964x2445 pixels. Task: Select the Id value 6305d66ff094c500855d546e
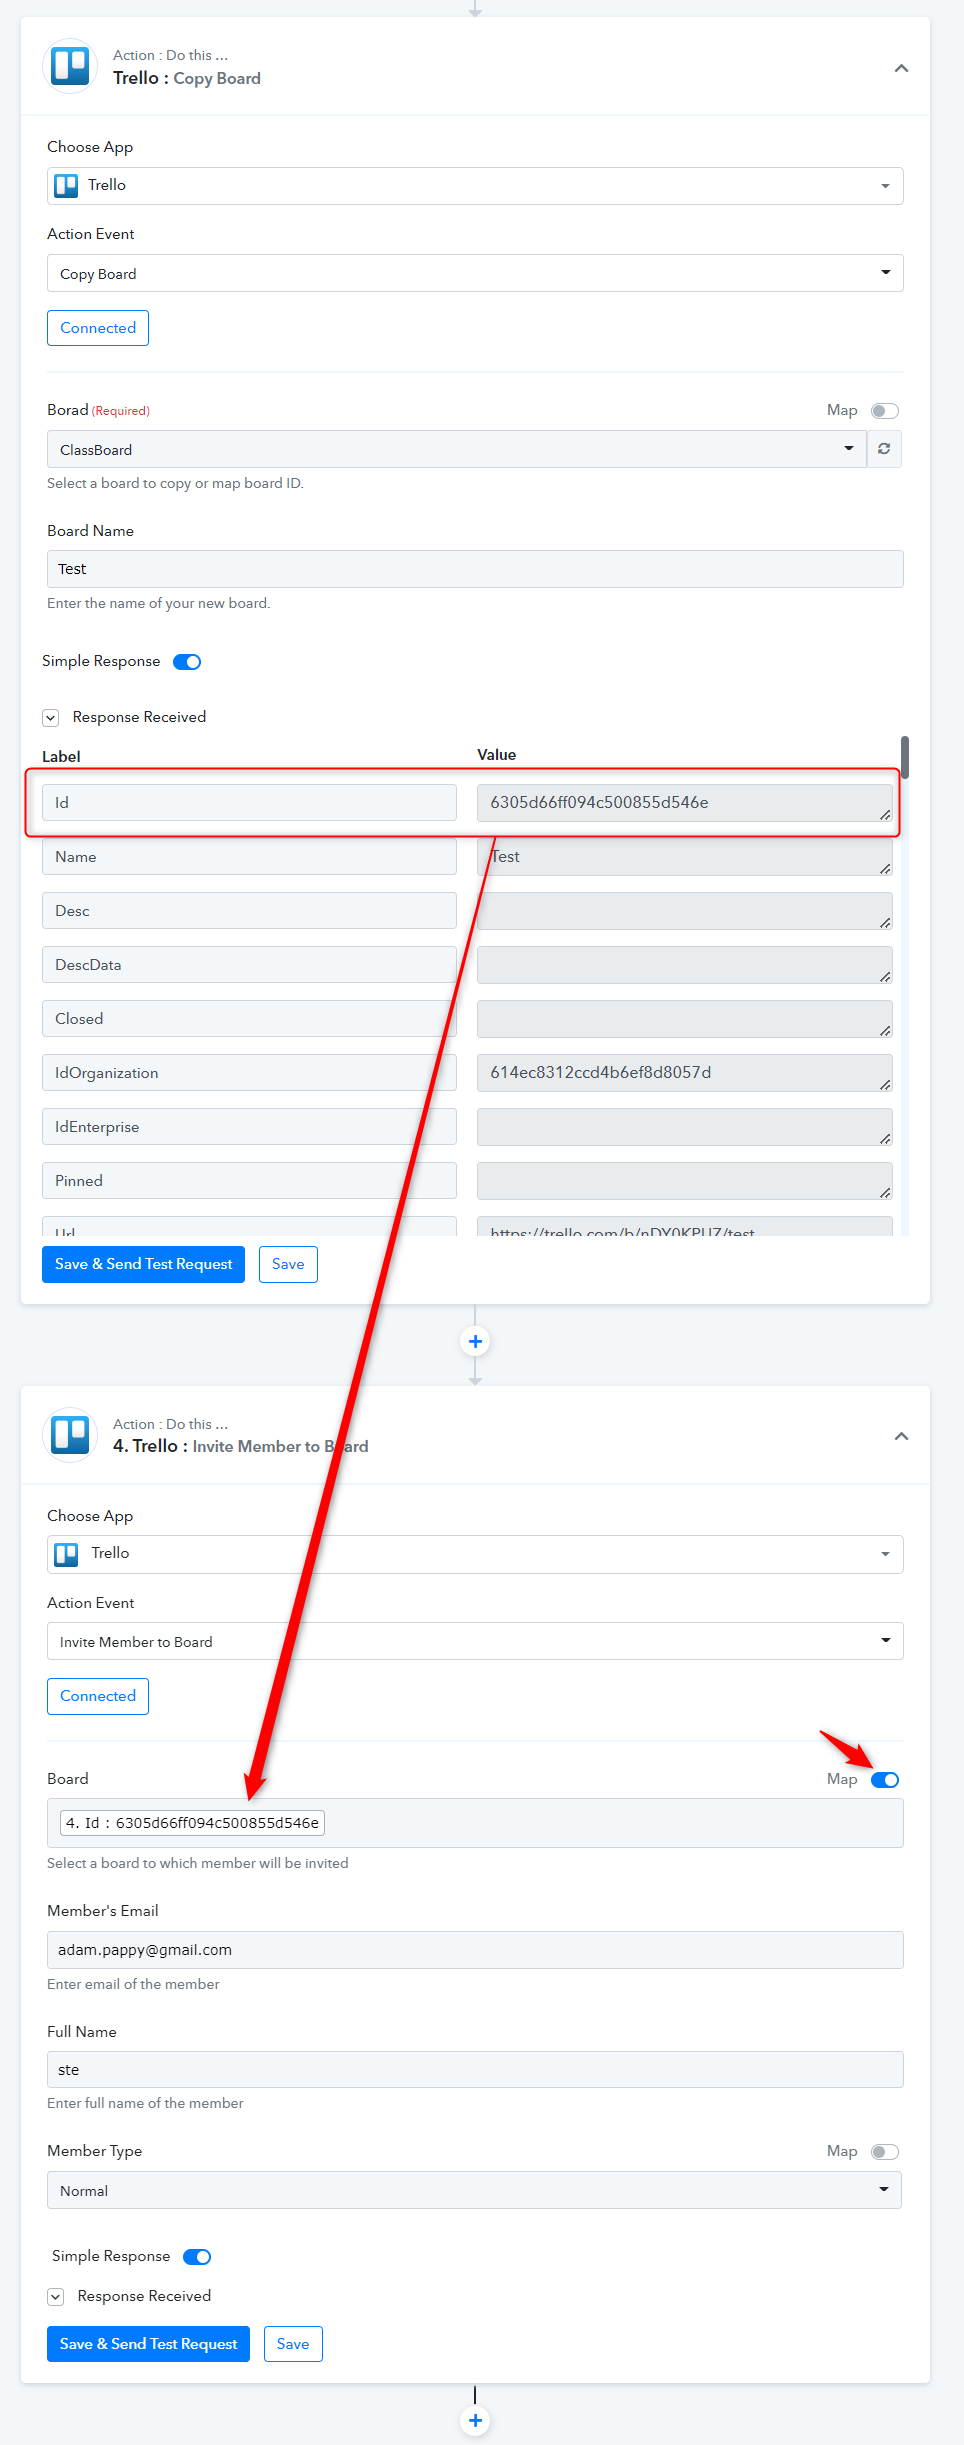pyautogui.click(x=685, y=803)
